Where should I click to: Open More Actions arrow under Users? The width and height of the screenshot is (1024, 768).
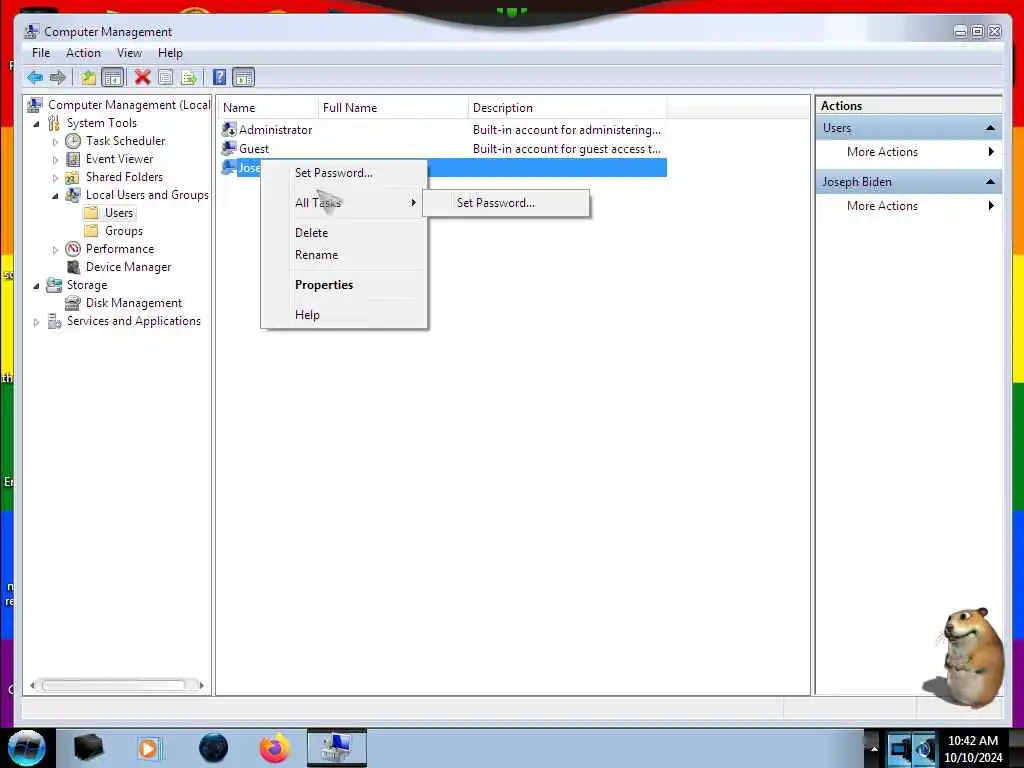tap(991, 152)
